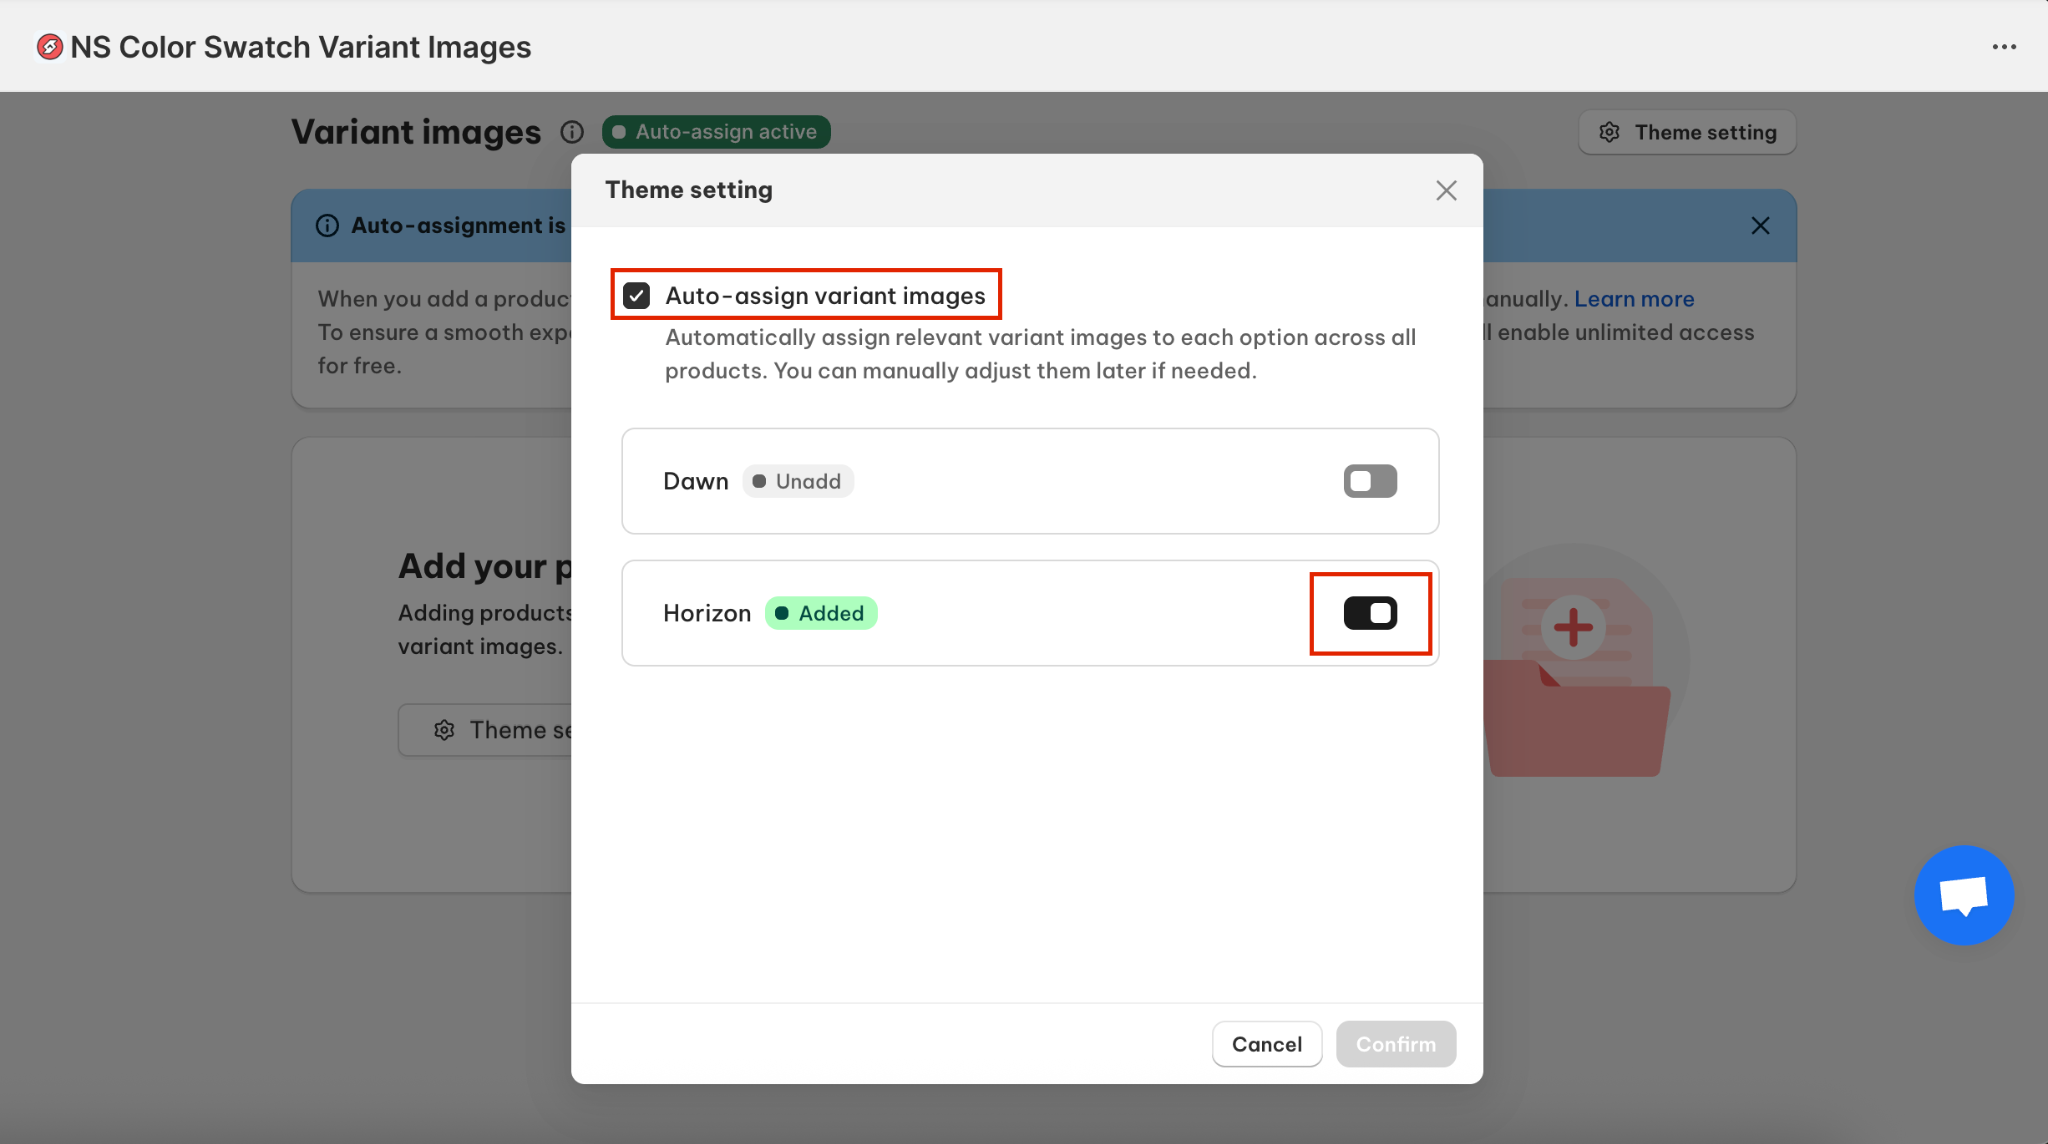
Task: Click the NS Color Swatch app logo icon
Action: pyautogui.click(x=49, y=47)
